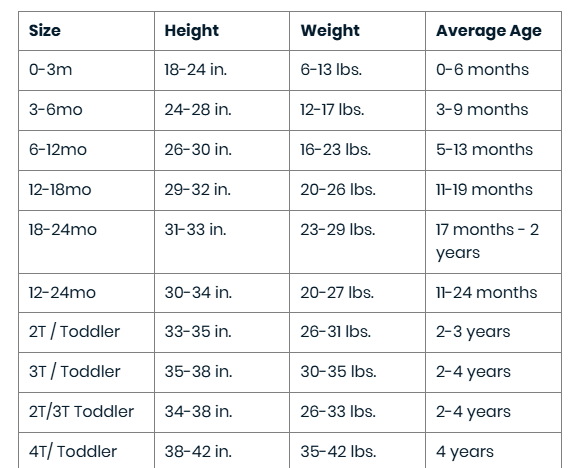Select the 6-12mo size cell
588x468 pixels.
(86, 150)
